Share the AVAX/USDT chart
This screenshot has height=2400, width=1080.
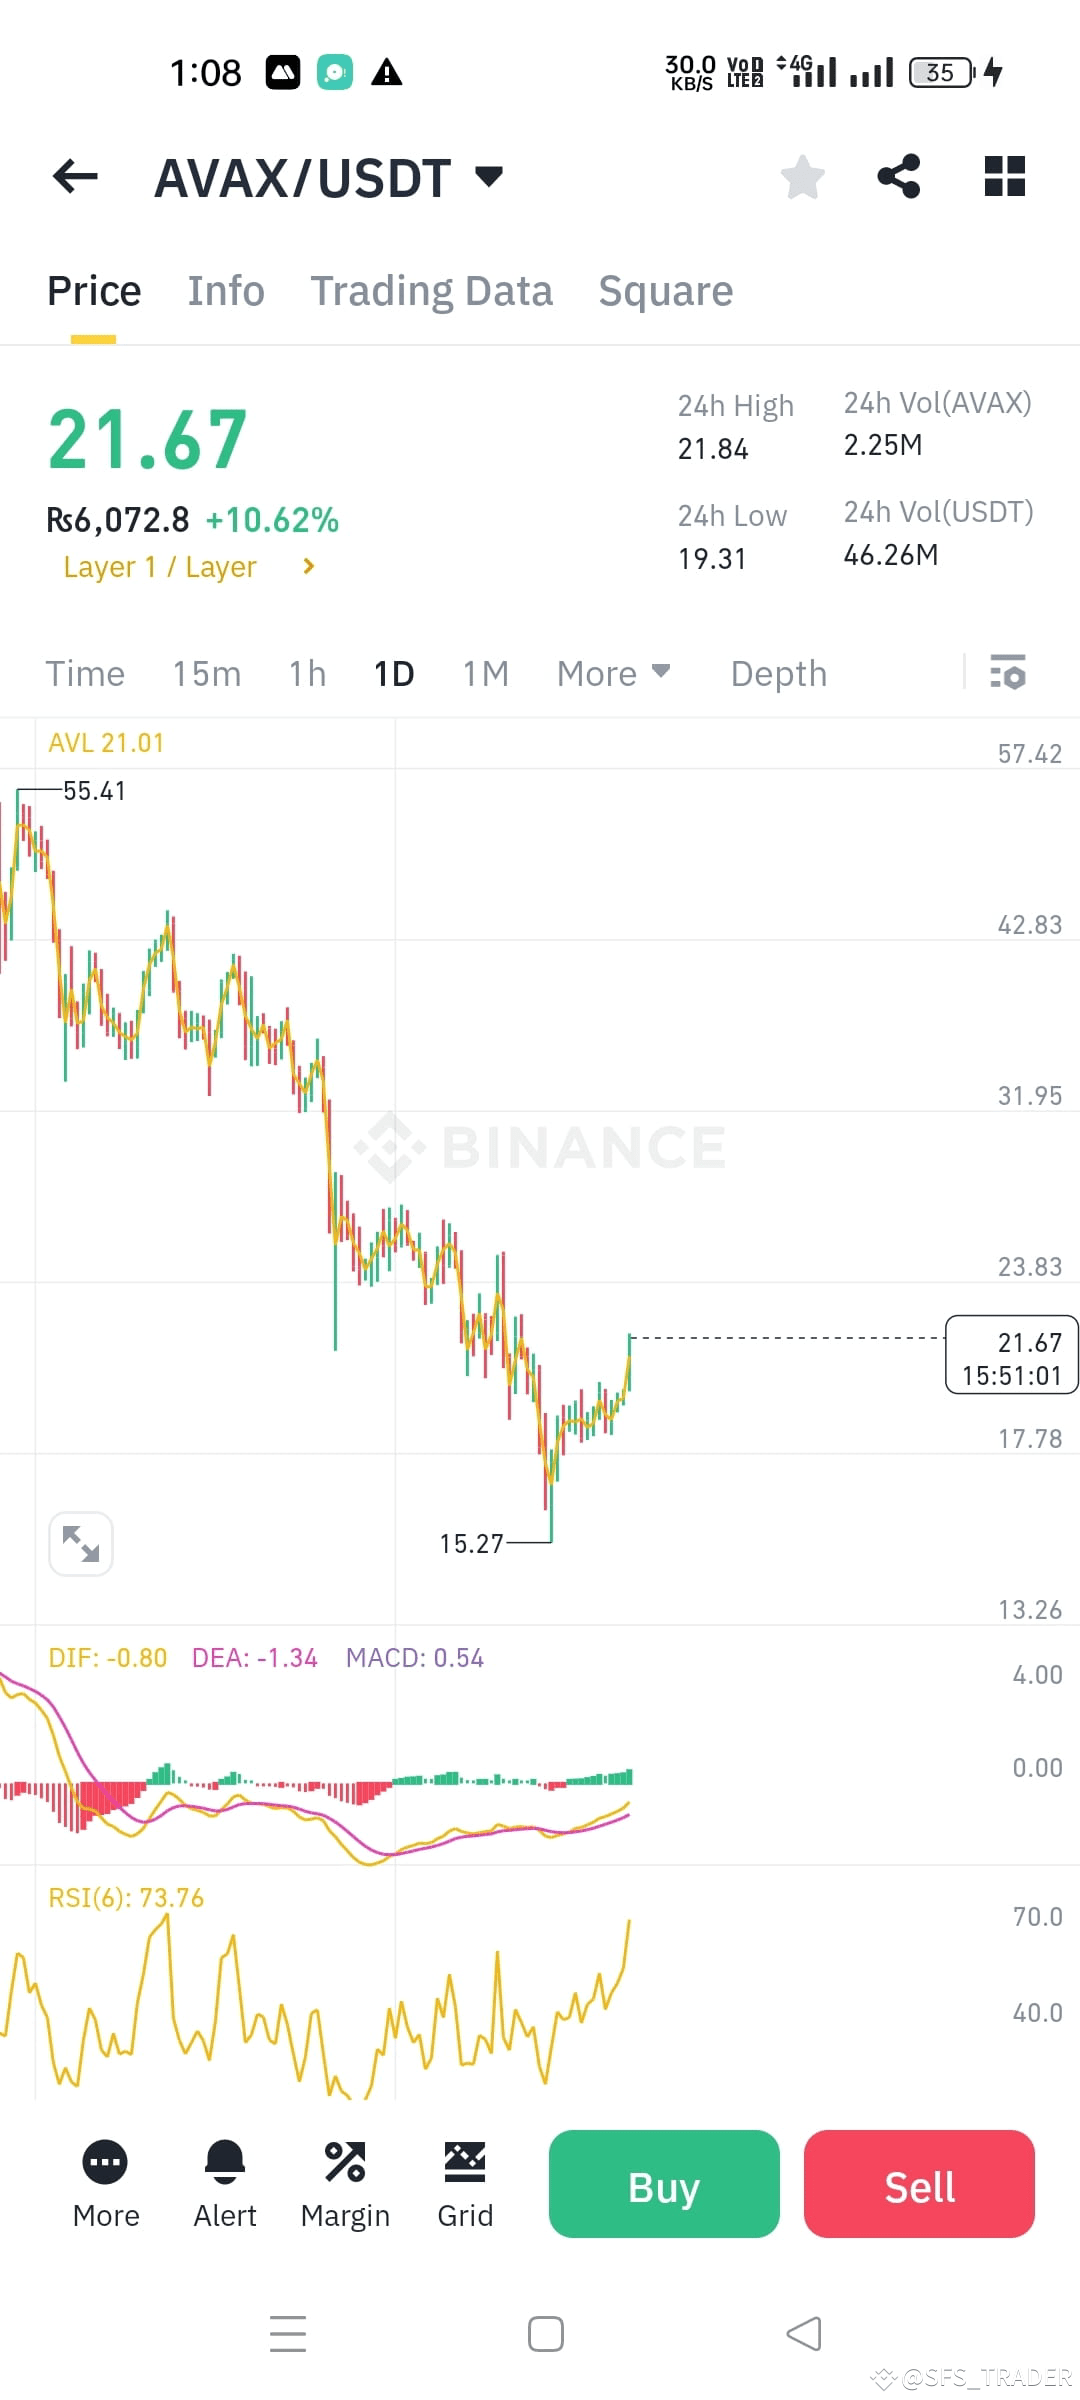coord(898,176)
